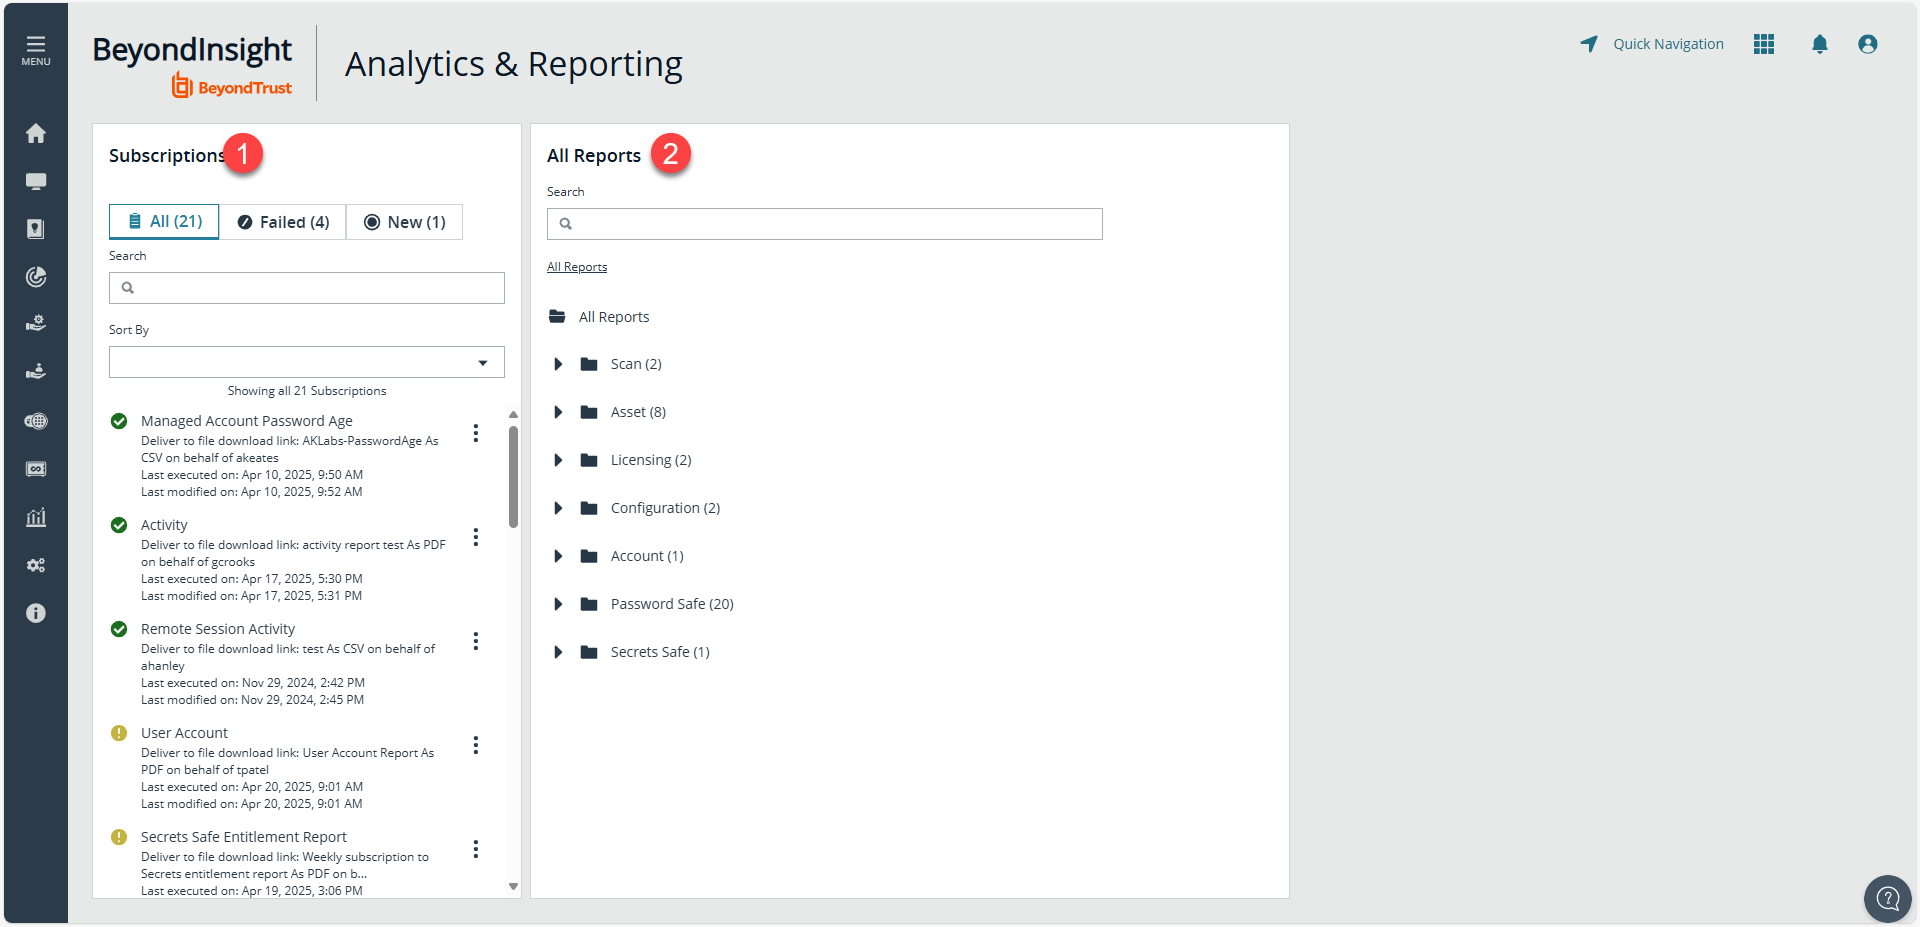
Task: Expand the Asset (8) folder
Action: 558,412
